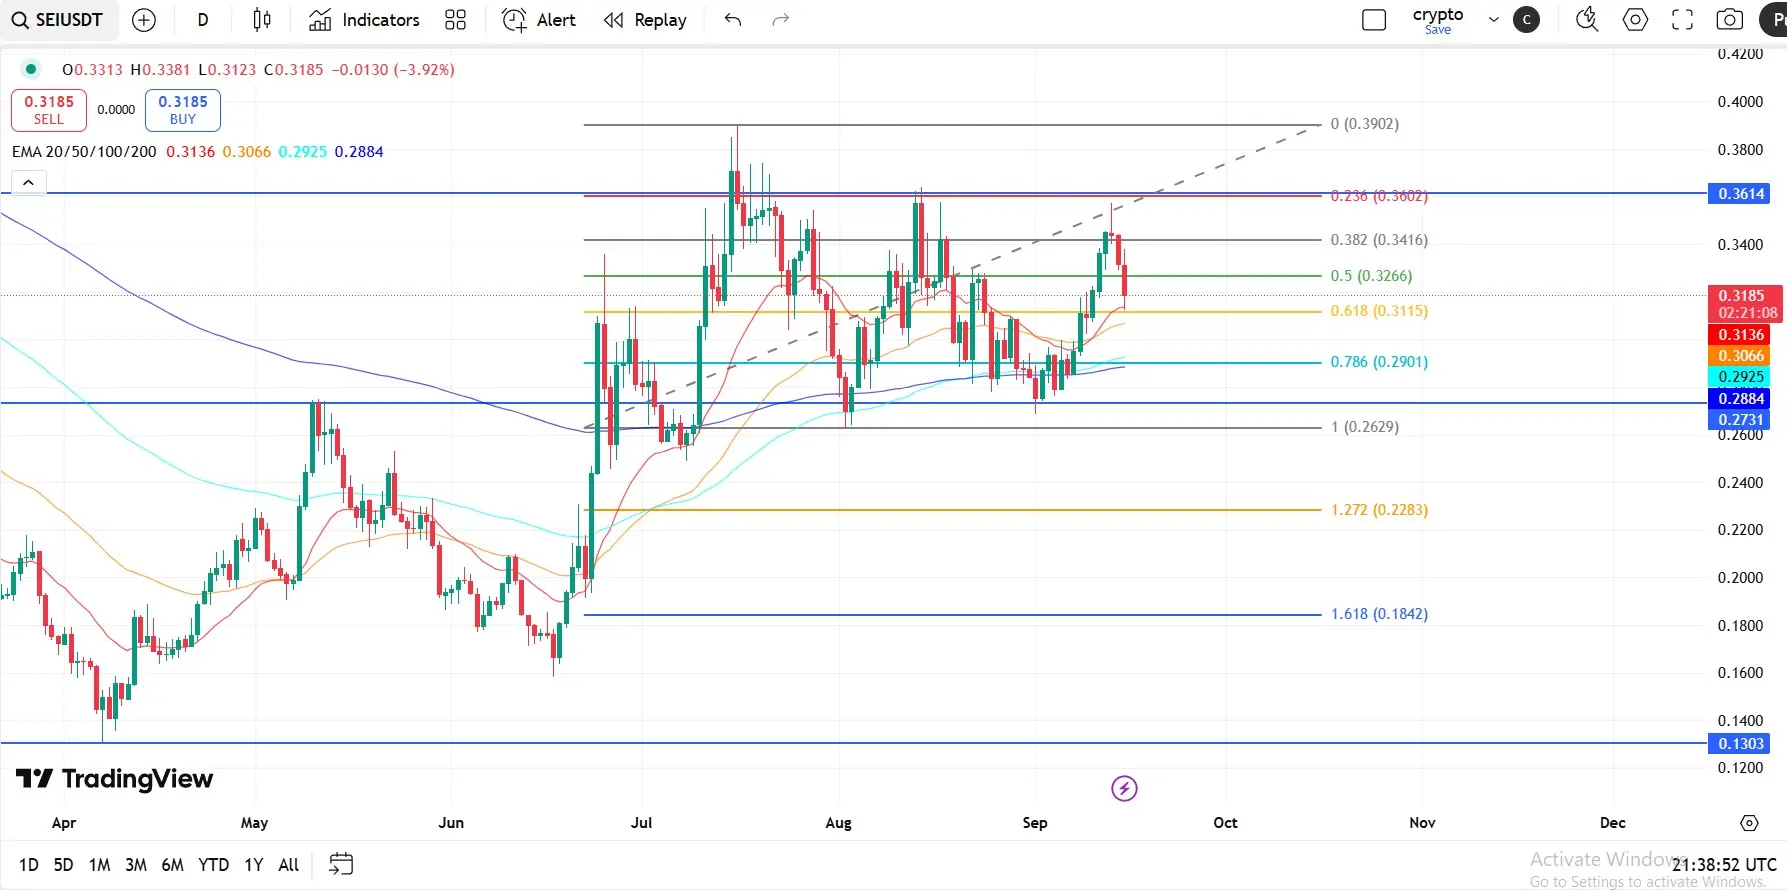Redo the chart action

[781, 20]
